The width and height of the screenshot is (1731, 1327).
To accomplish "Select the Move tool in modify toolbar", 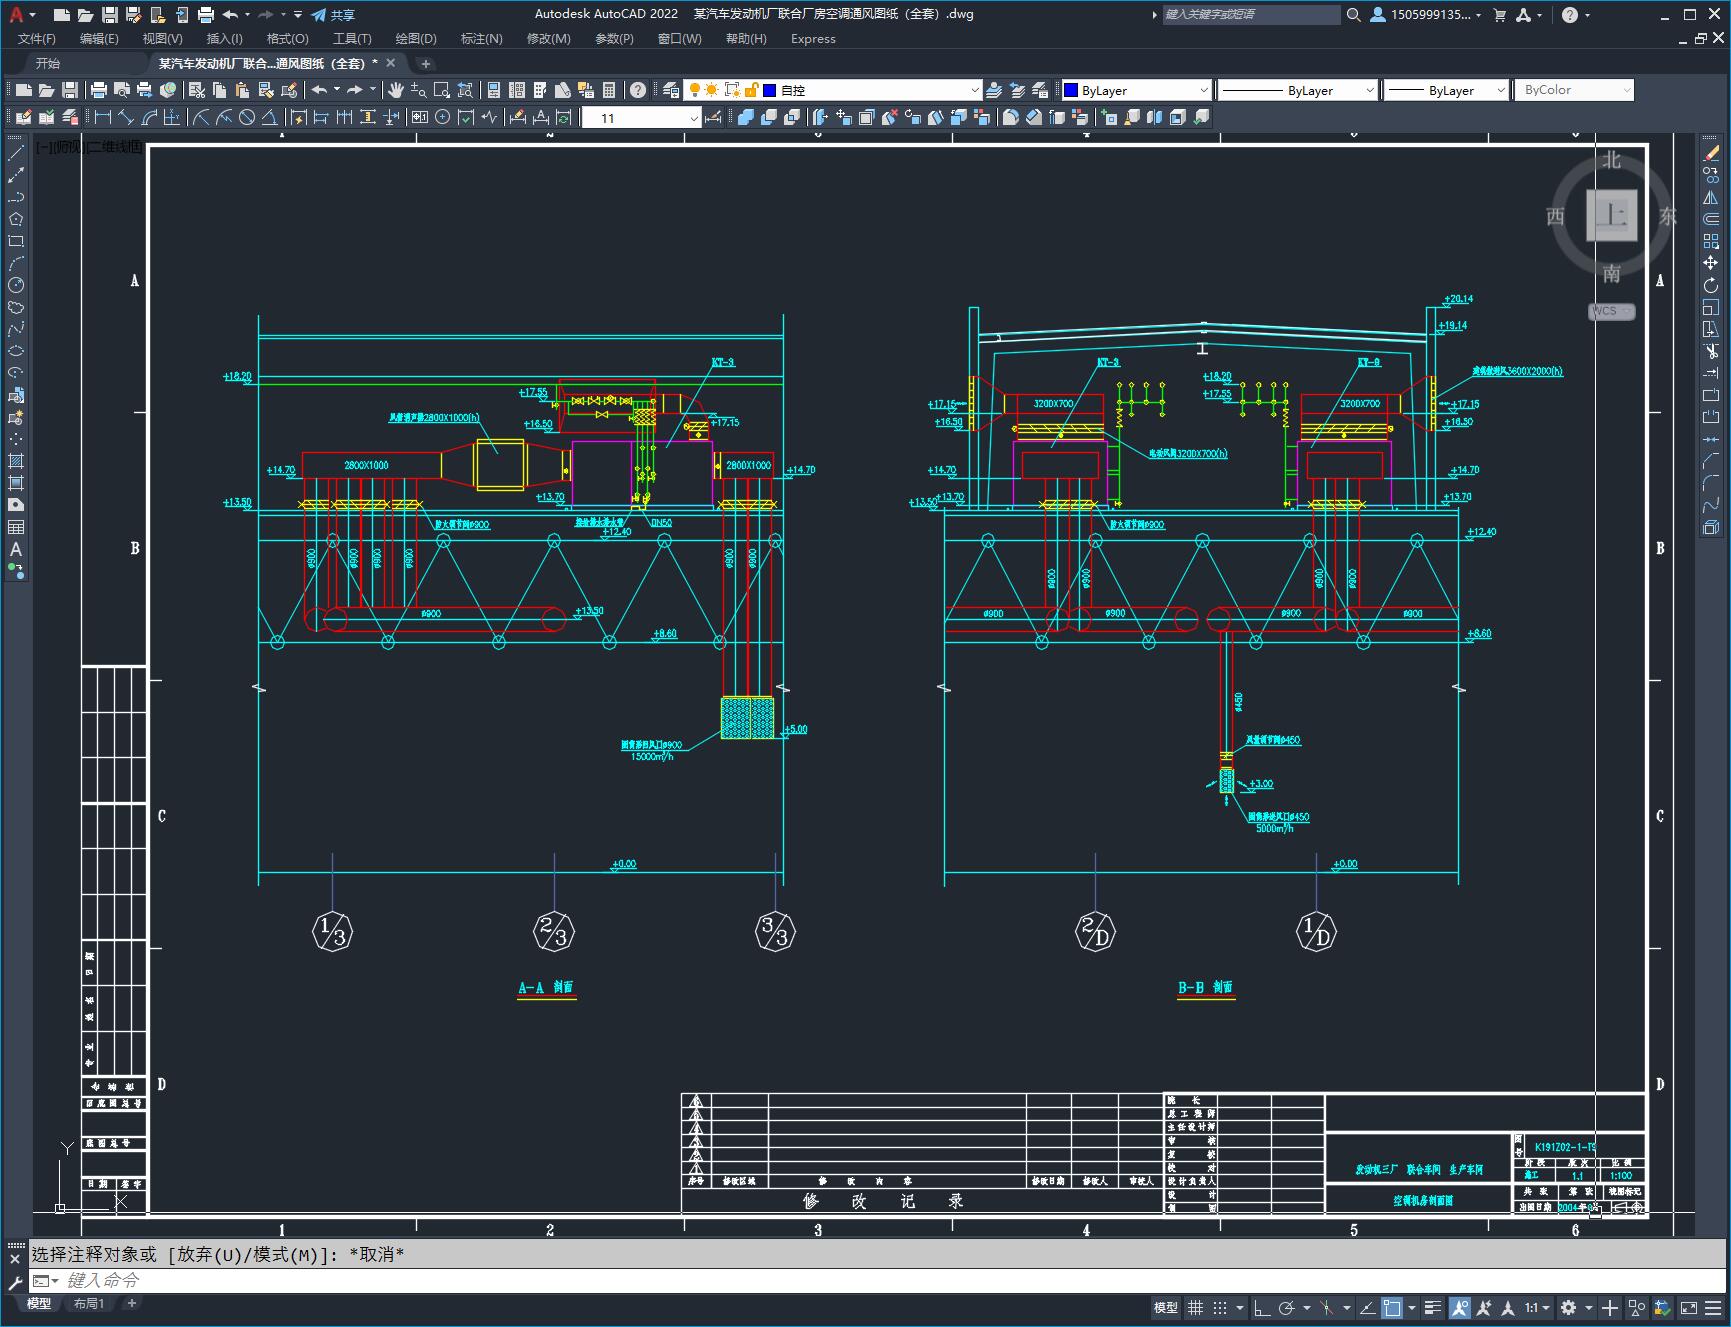I will click(1711, 263).
